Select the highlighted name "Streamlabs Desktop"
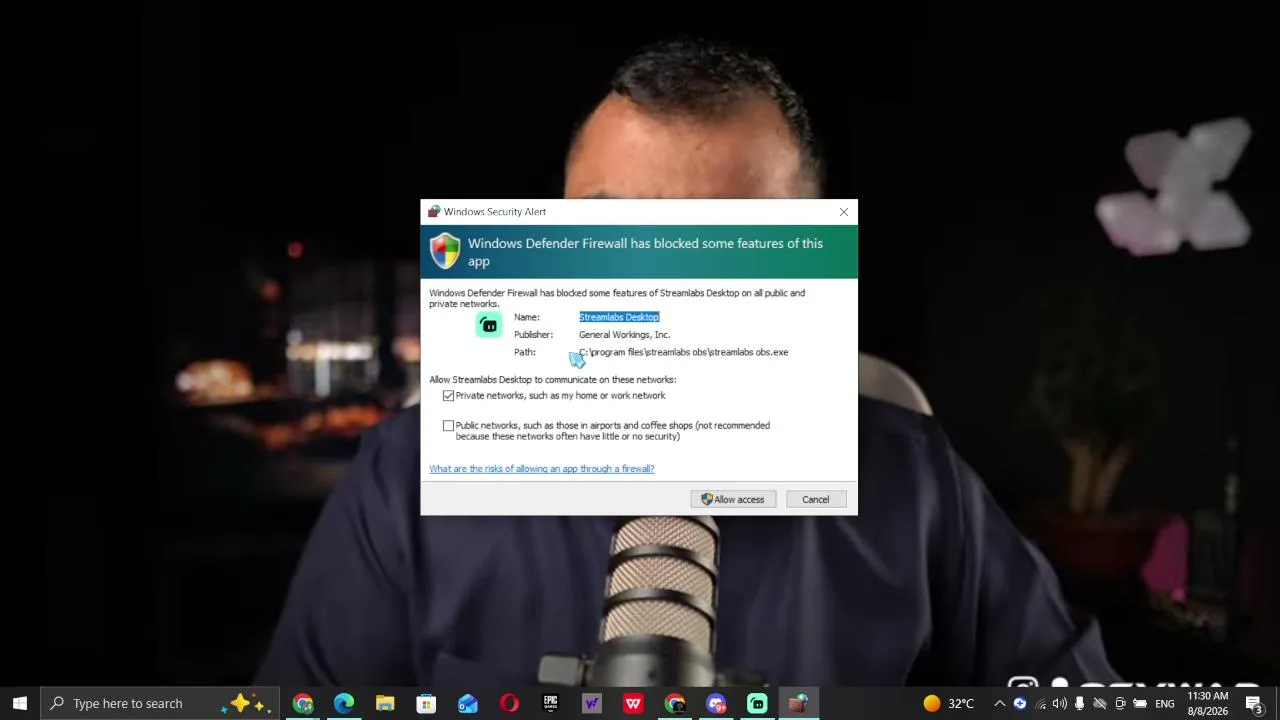The height and width of the screenshot is (720, 1280). coord(619,317)
